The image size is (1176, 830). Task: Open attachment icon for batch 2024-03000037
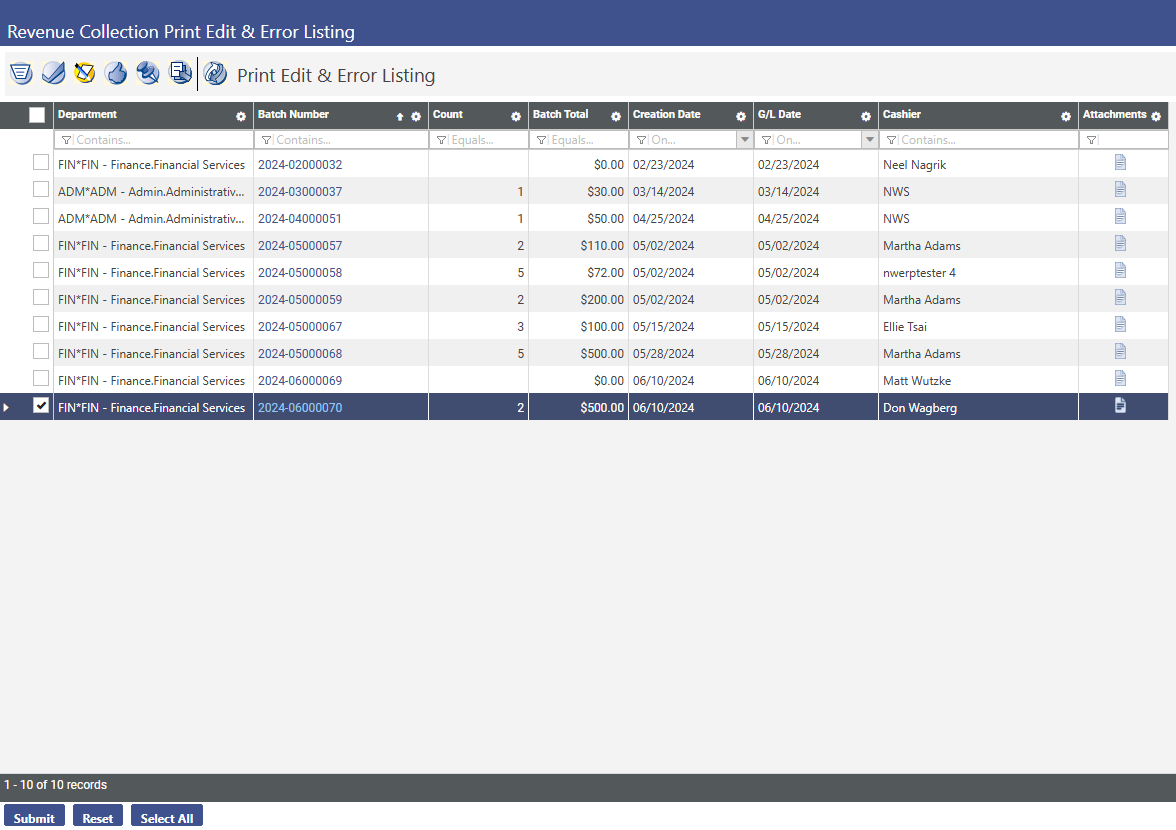click(x=1120, y=189)
